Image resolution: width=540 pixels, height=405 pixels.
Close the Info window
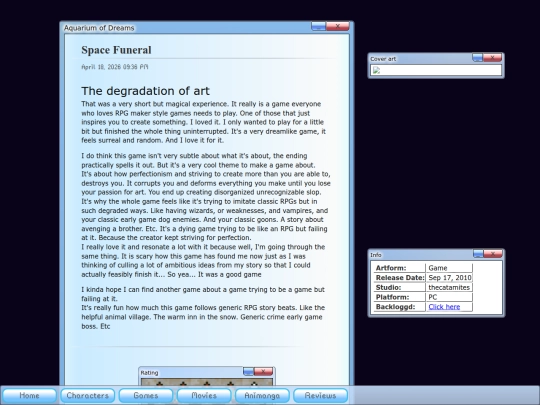pos(493,254)
